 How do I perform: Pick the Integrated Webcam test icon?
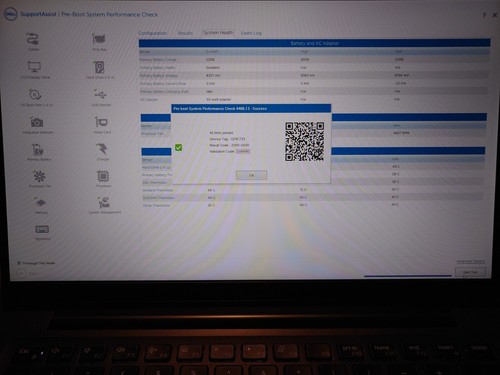37,122
